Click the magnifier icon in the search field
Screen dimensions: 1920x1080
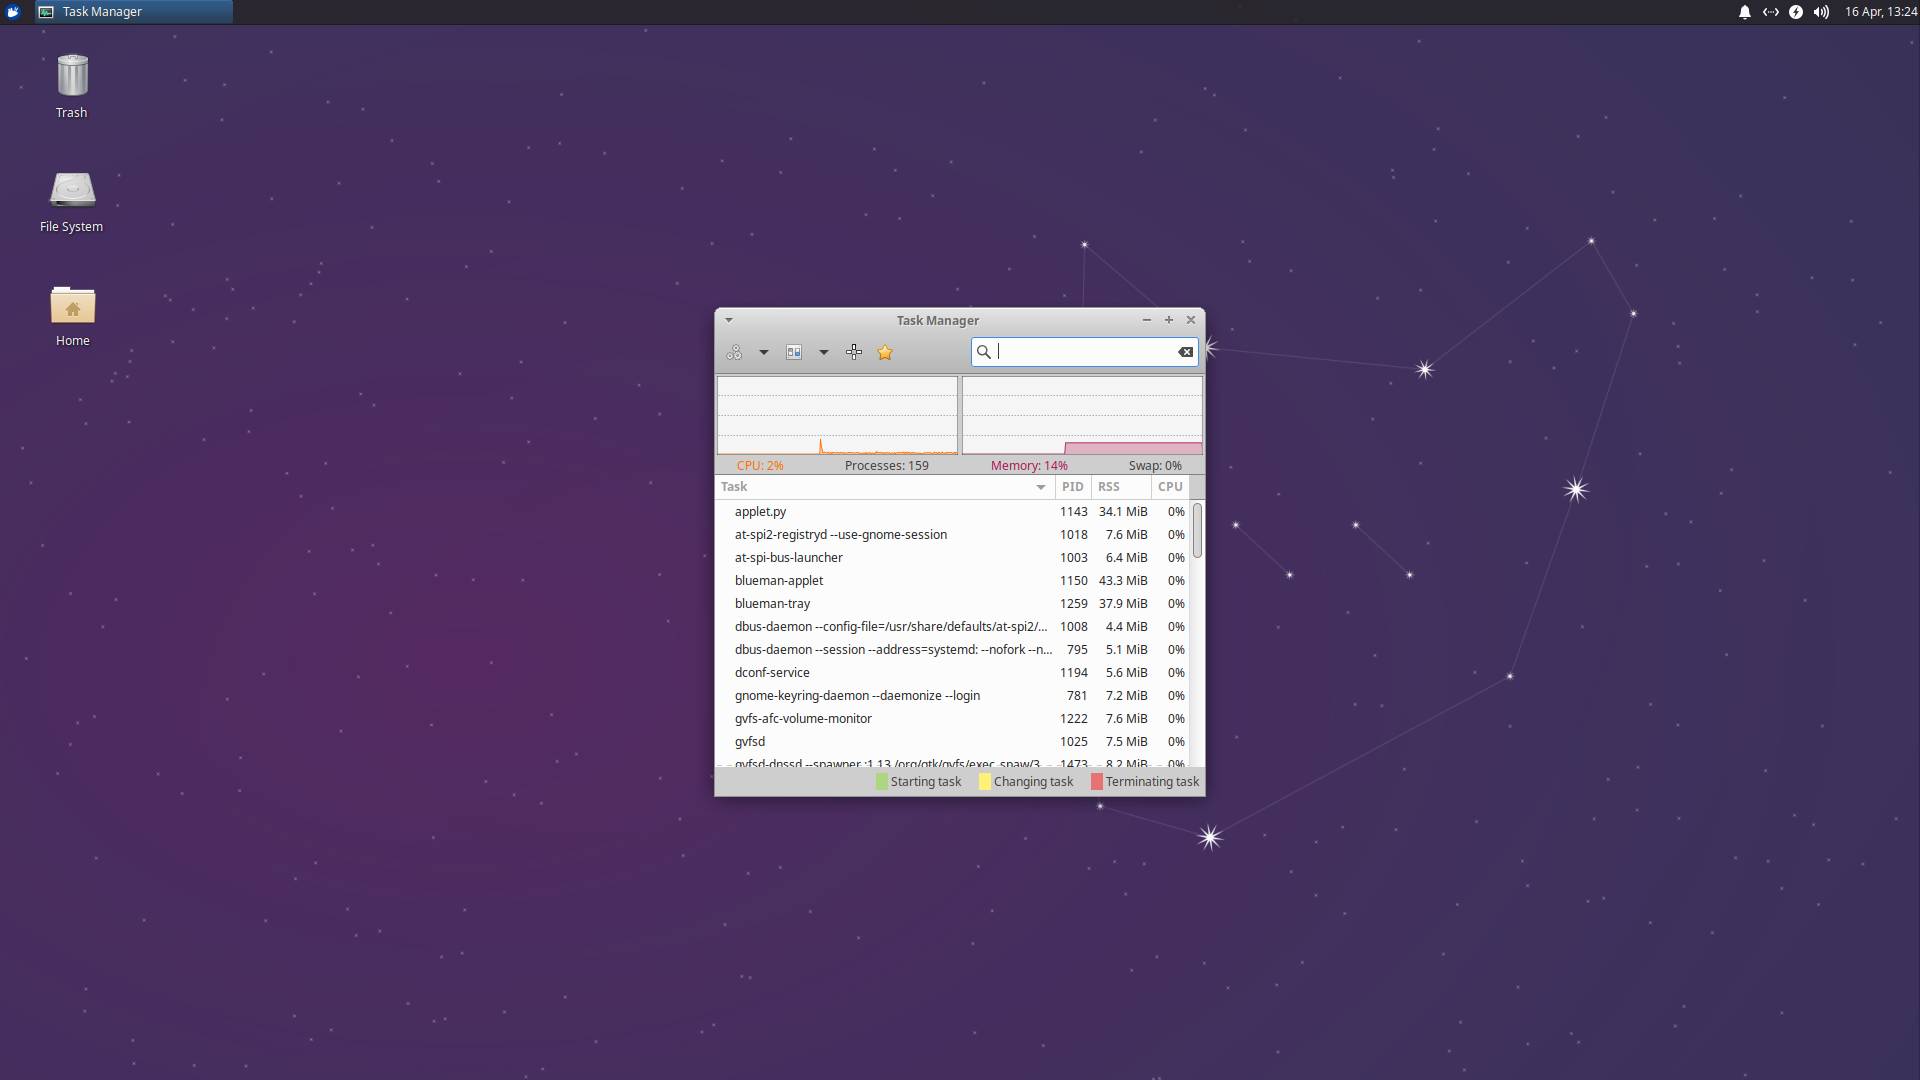(985, 352)
